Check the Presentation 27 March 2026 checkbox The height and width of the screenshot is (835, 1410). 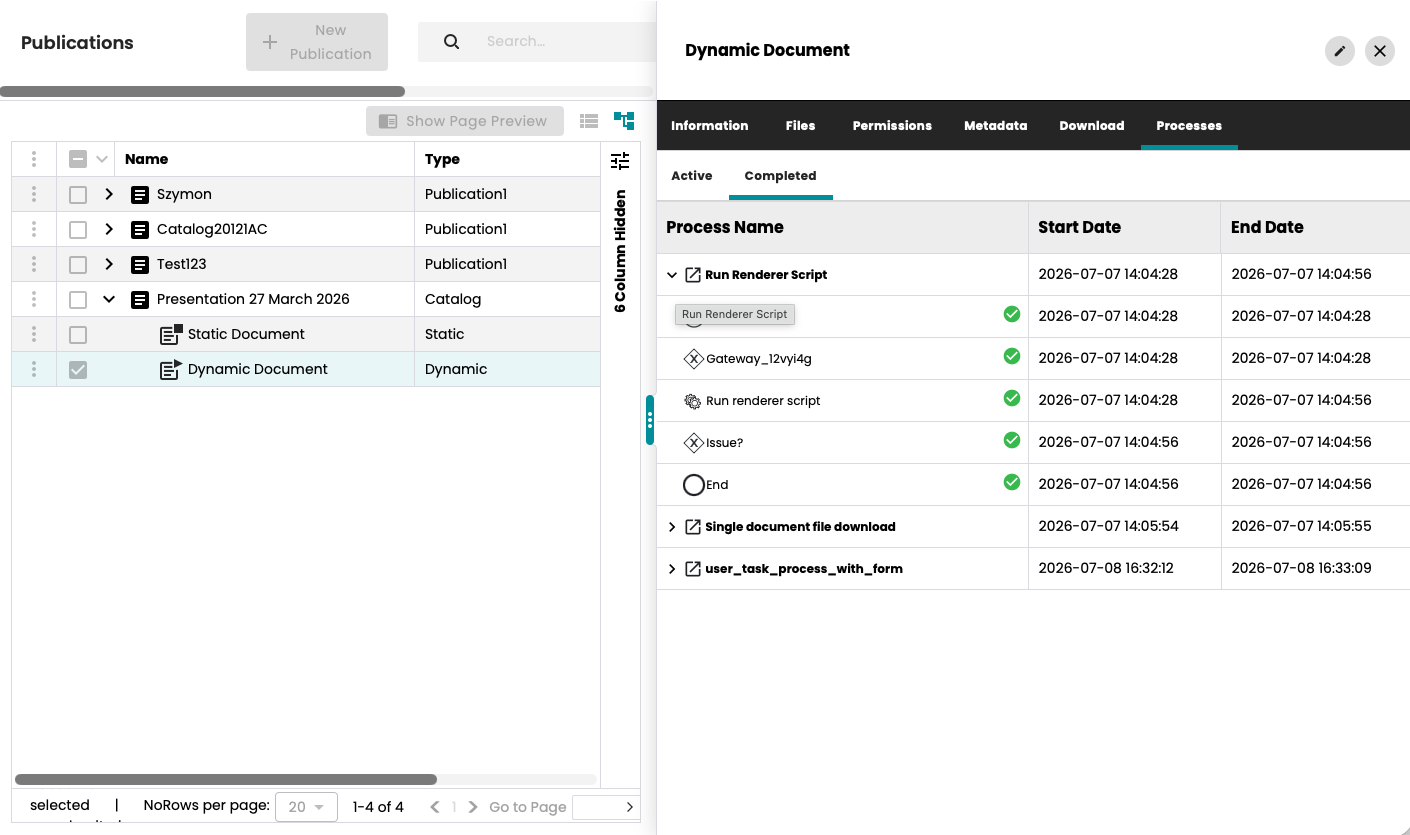coord(78,300)
